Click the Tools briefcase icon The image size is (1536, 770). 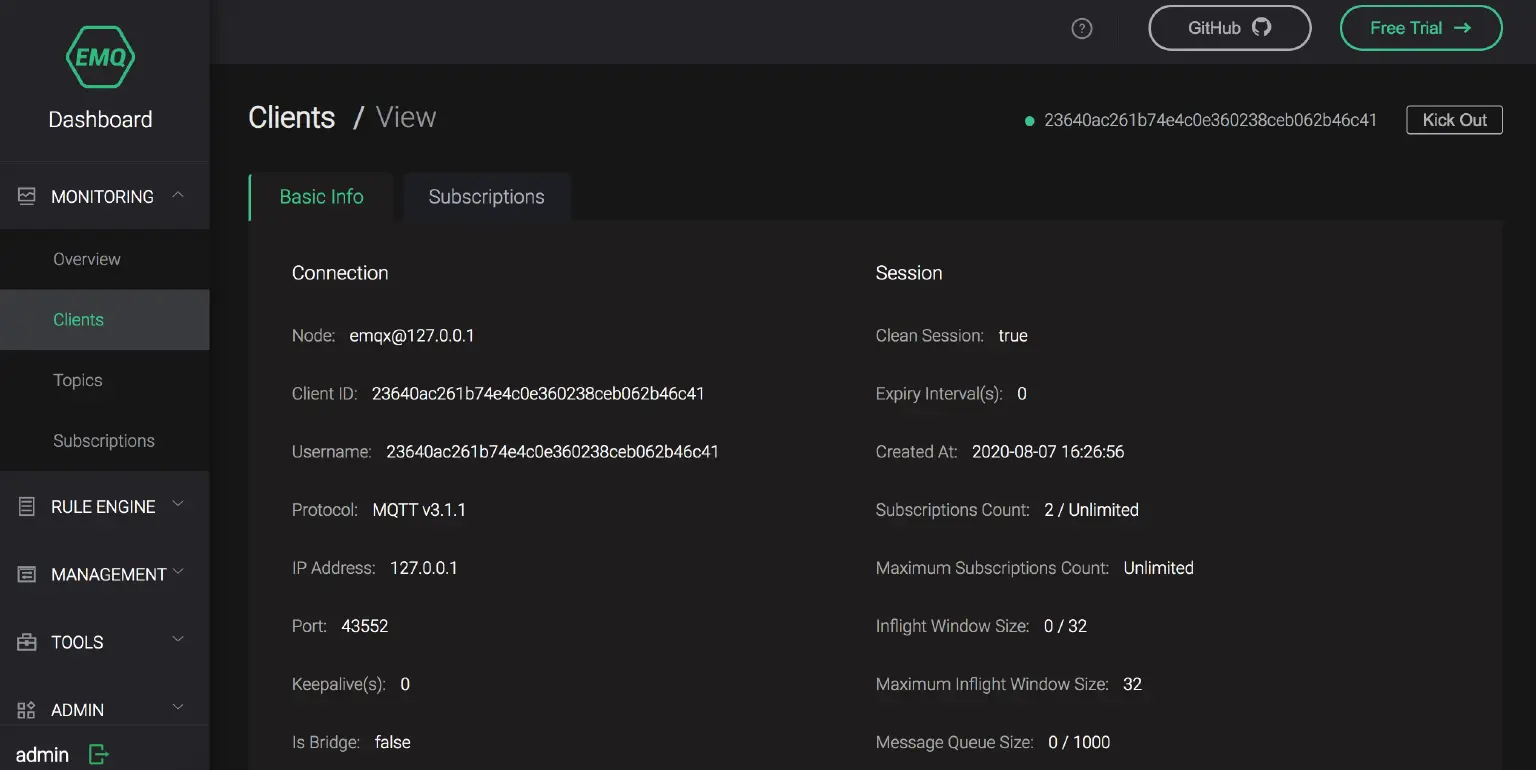click(27, 642)
